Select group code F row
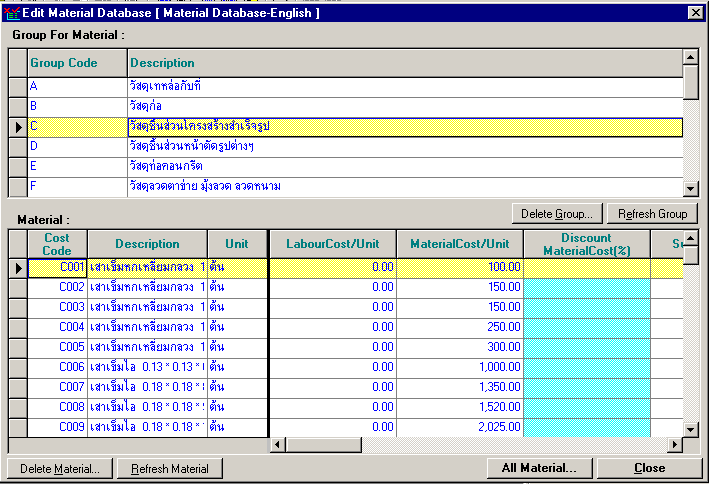The width and height of the screenshot is (709, 484). [346, 186]
